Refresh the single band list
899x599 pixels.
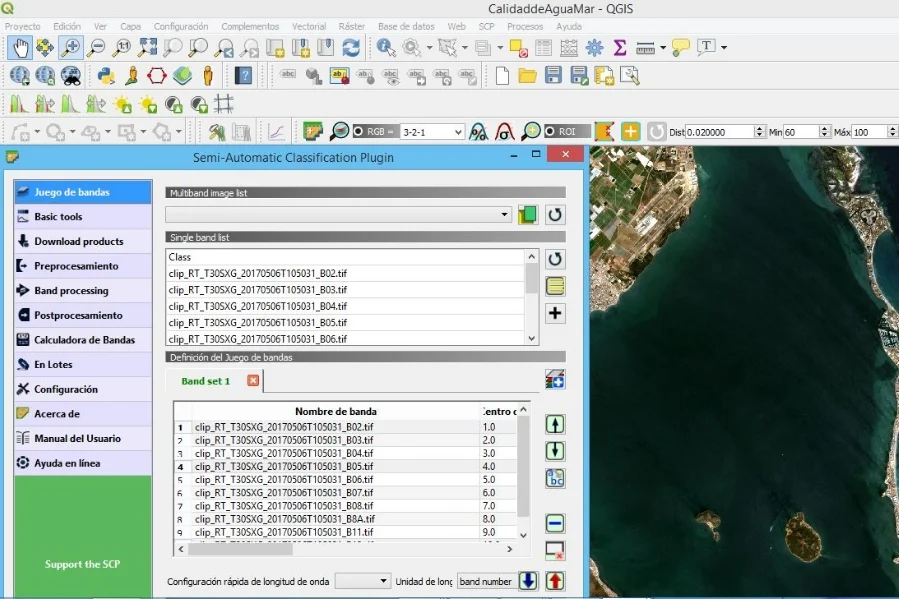[x=554, y=259]
